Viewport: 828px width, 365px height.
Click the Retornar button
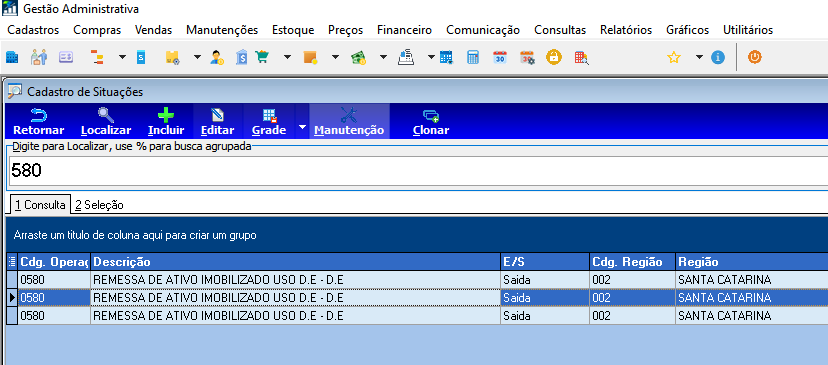tap(39, 121)
